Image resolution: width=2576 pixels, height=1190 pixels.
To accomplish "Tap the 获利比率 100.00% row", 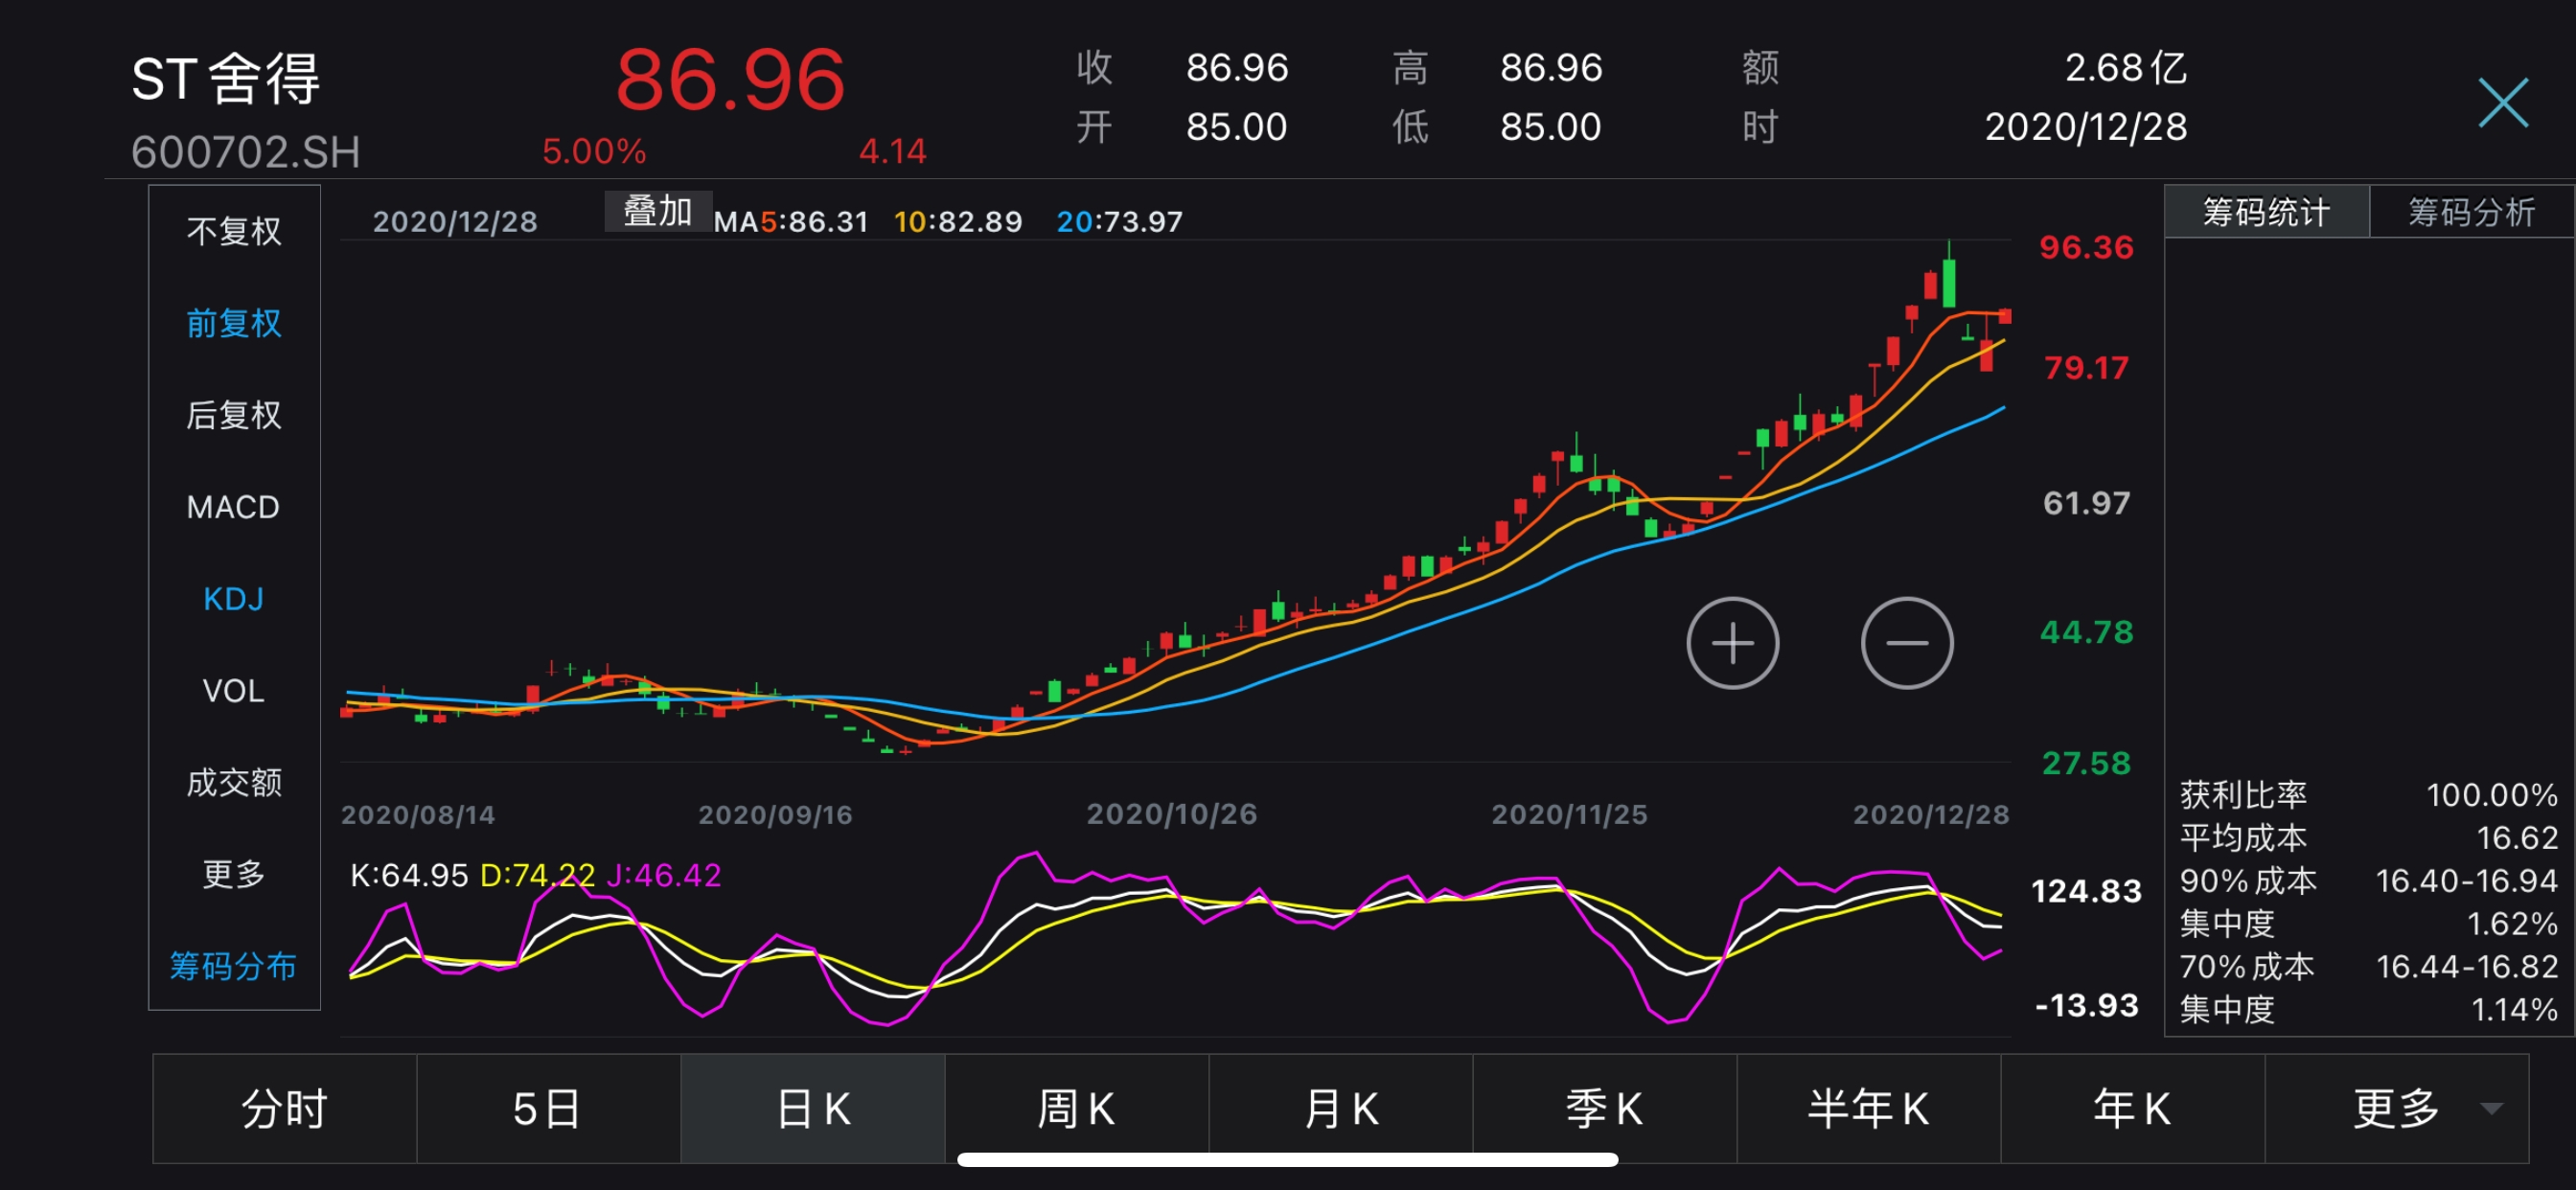I will coord(2368,795).
